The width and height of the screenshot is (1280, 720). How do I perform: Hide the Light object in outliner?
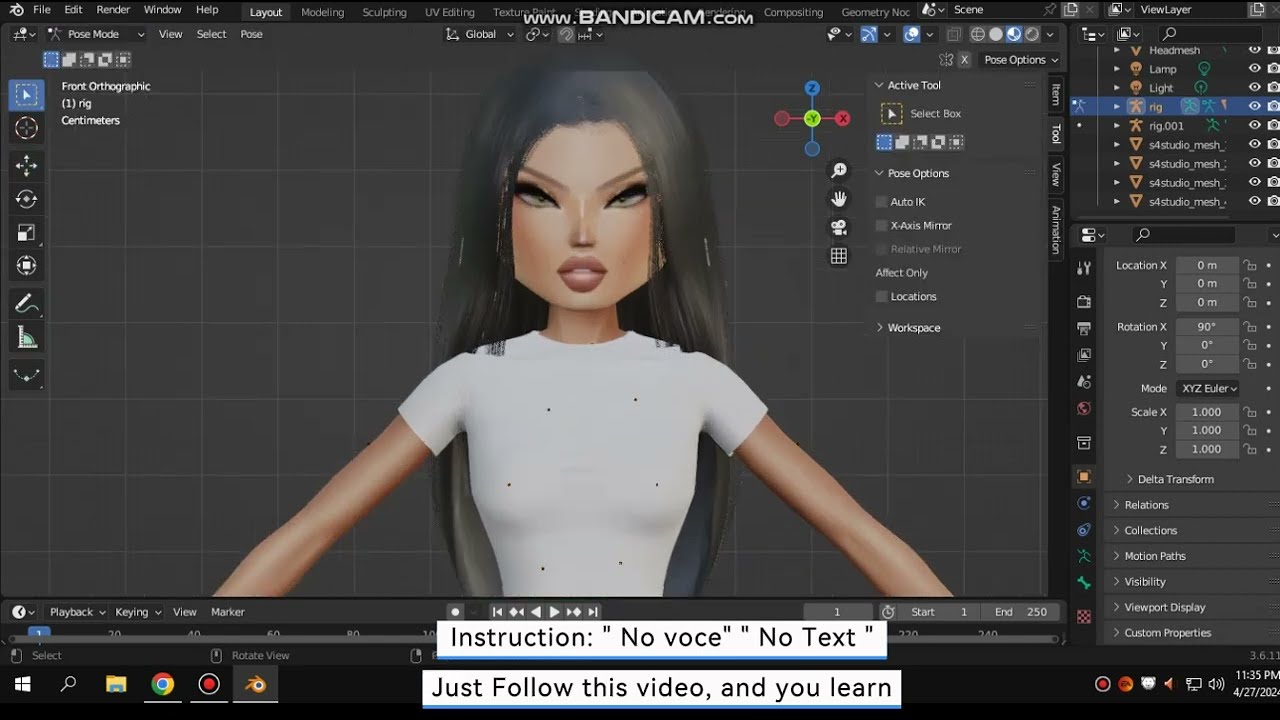(x=1254, y=88)
